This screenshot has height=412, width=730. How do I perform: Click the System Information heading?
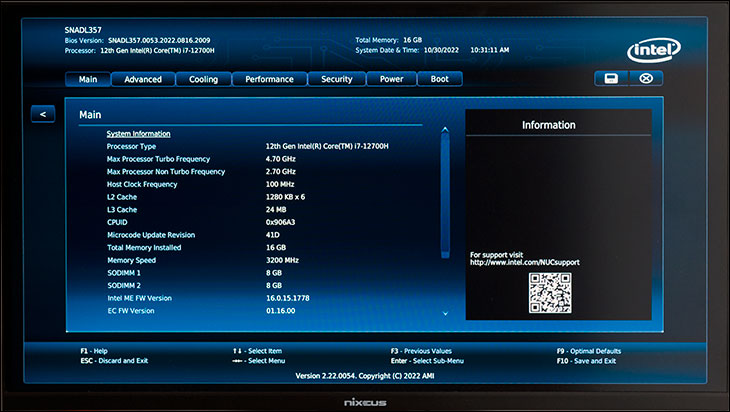(138, 134)
